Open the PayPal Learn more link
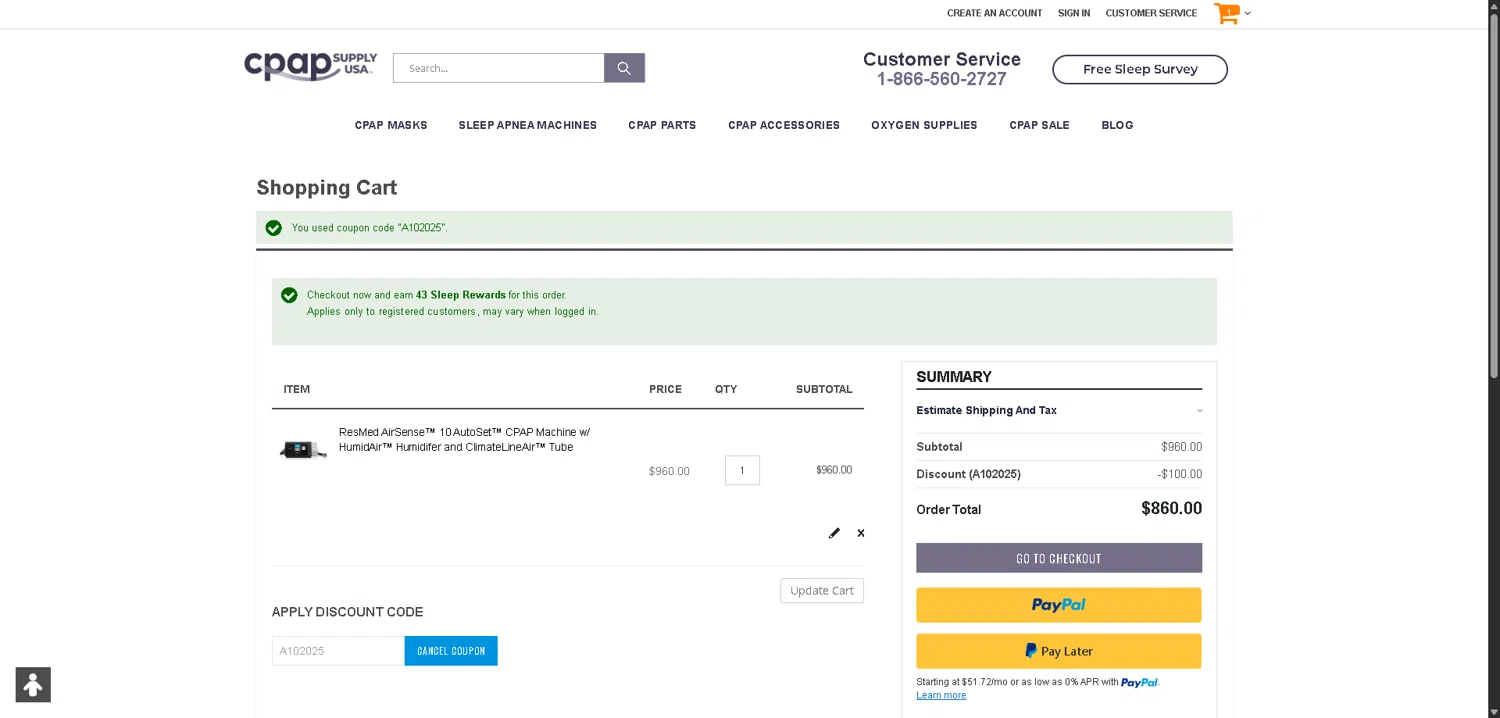The height and width of the screenshot is (718, 1500). (x=941, y=695)
